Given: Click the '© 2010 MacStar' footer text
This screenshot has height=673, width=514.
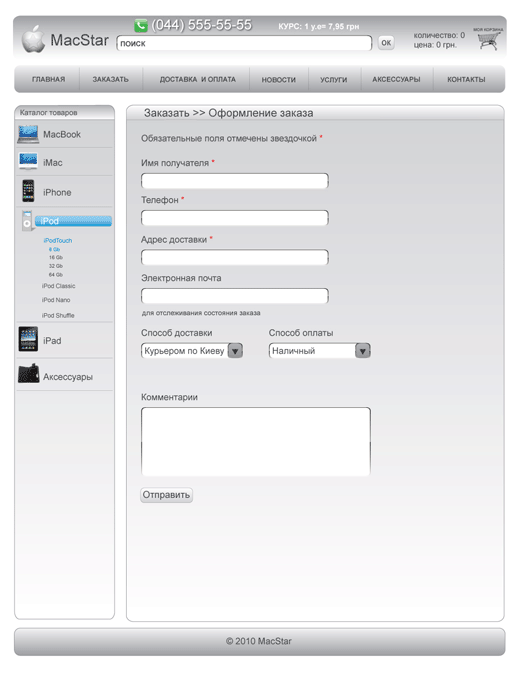Looking at the screenshot, I should 259,641.
